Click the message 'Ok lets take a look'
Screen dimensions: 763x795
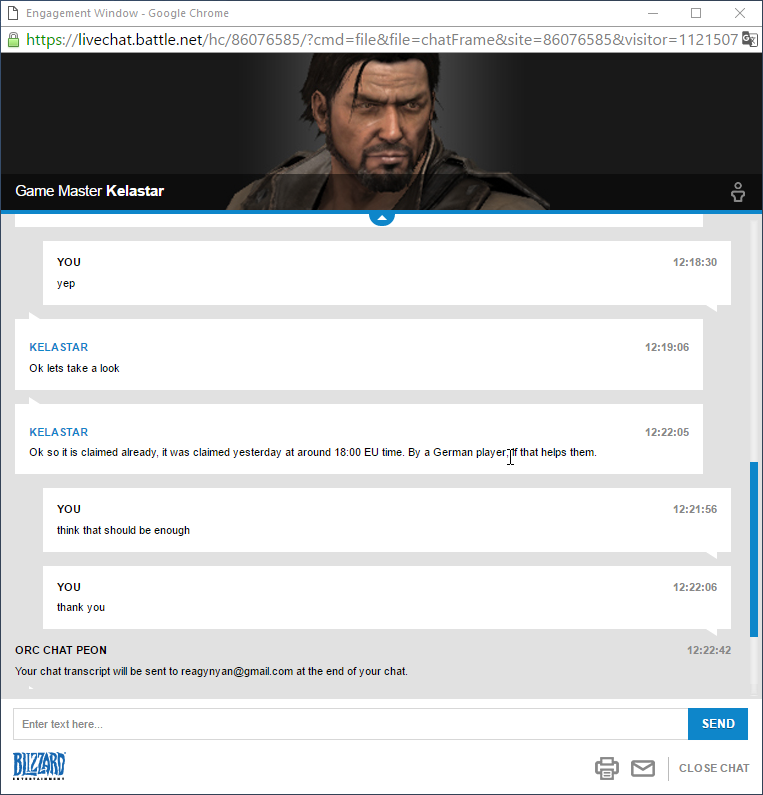tap(74, 368)
